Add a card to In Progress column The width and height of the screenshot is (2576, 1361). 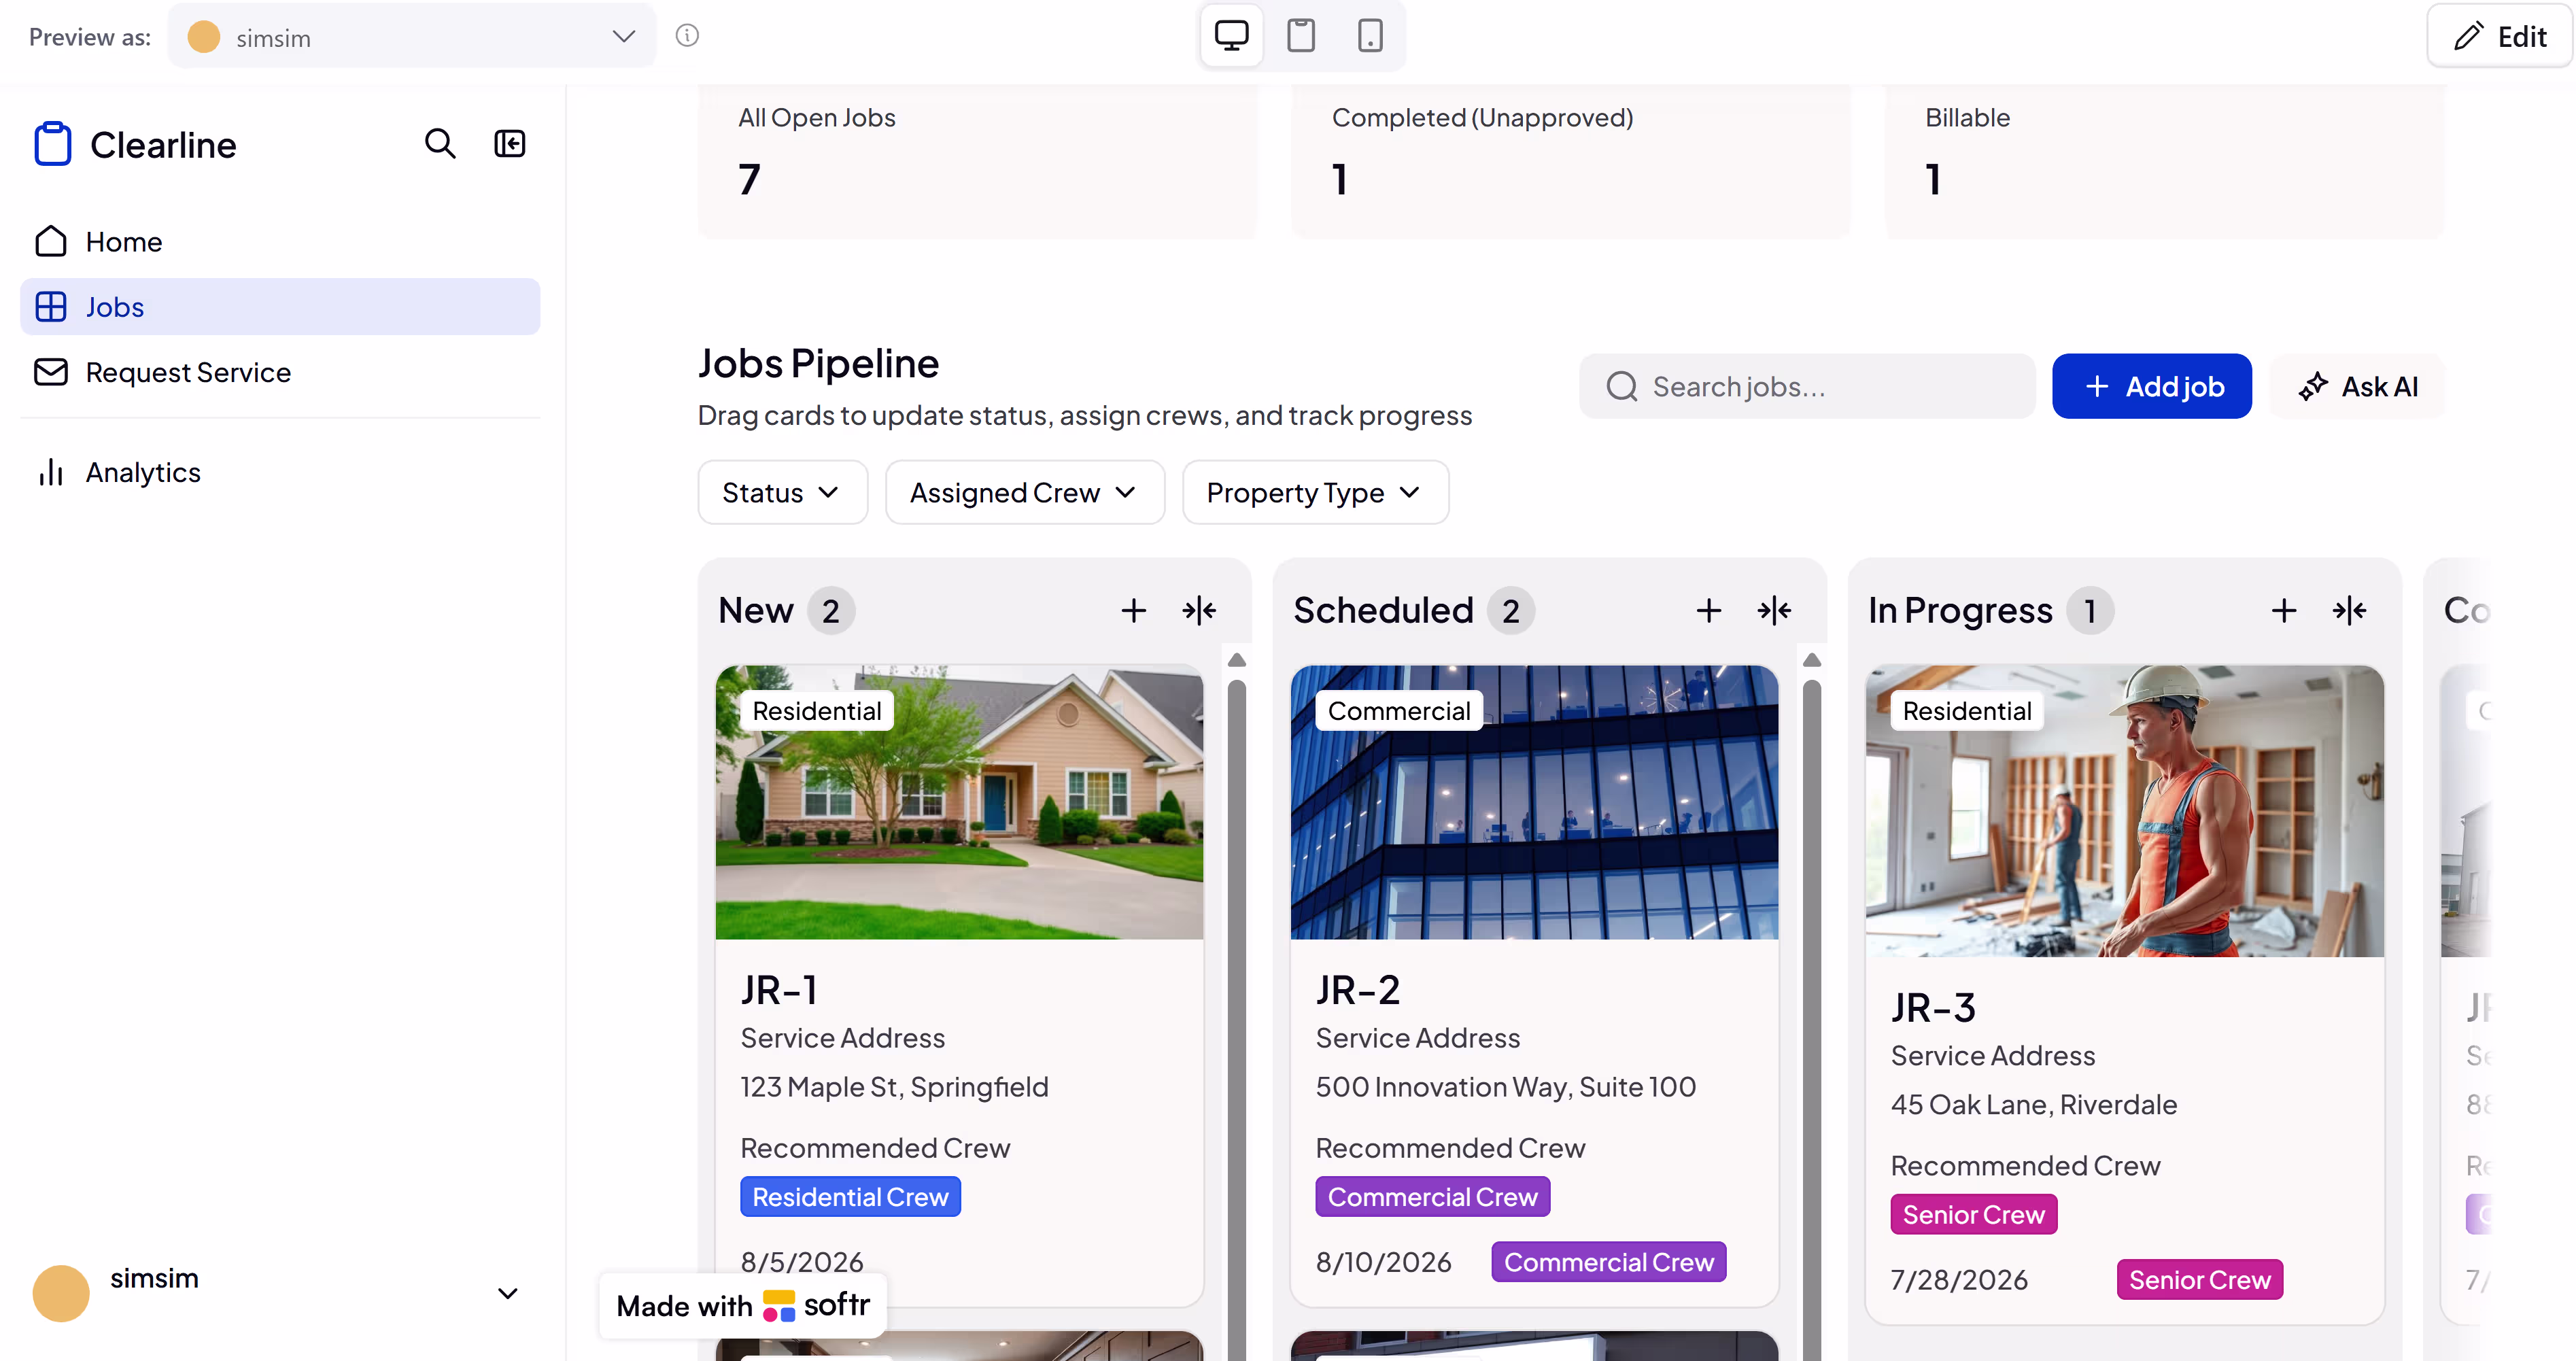2284,610
